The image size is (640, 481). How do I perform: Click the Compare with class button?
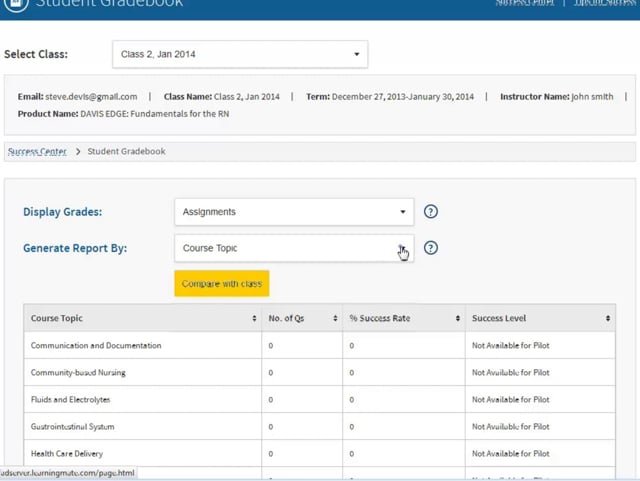(x=222, y=283)
